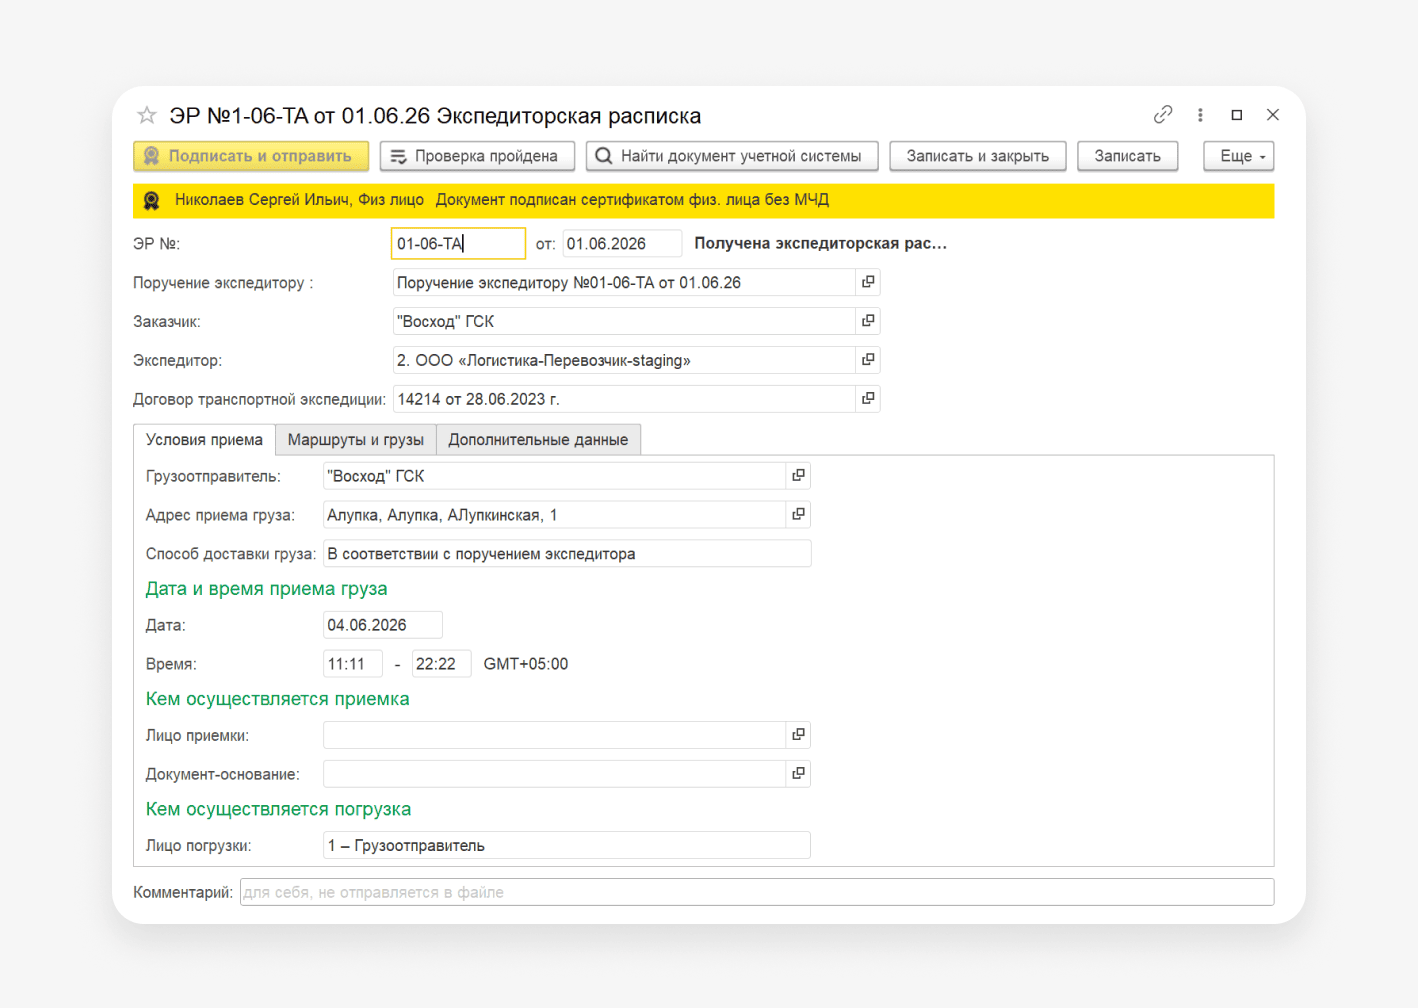Click the empty Лицо приемки field
The height and width of the screenshot is (1008, 1418).
[x=554, y=735]
